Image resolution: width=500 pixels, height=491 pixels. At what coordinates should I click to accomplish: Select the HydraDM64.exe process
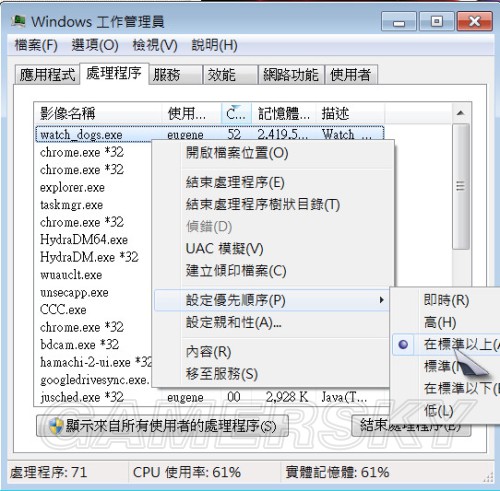[84, 240]
